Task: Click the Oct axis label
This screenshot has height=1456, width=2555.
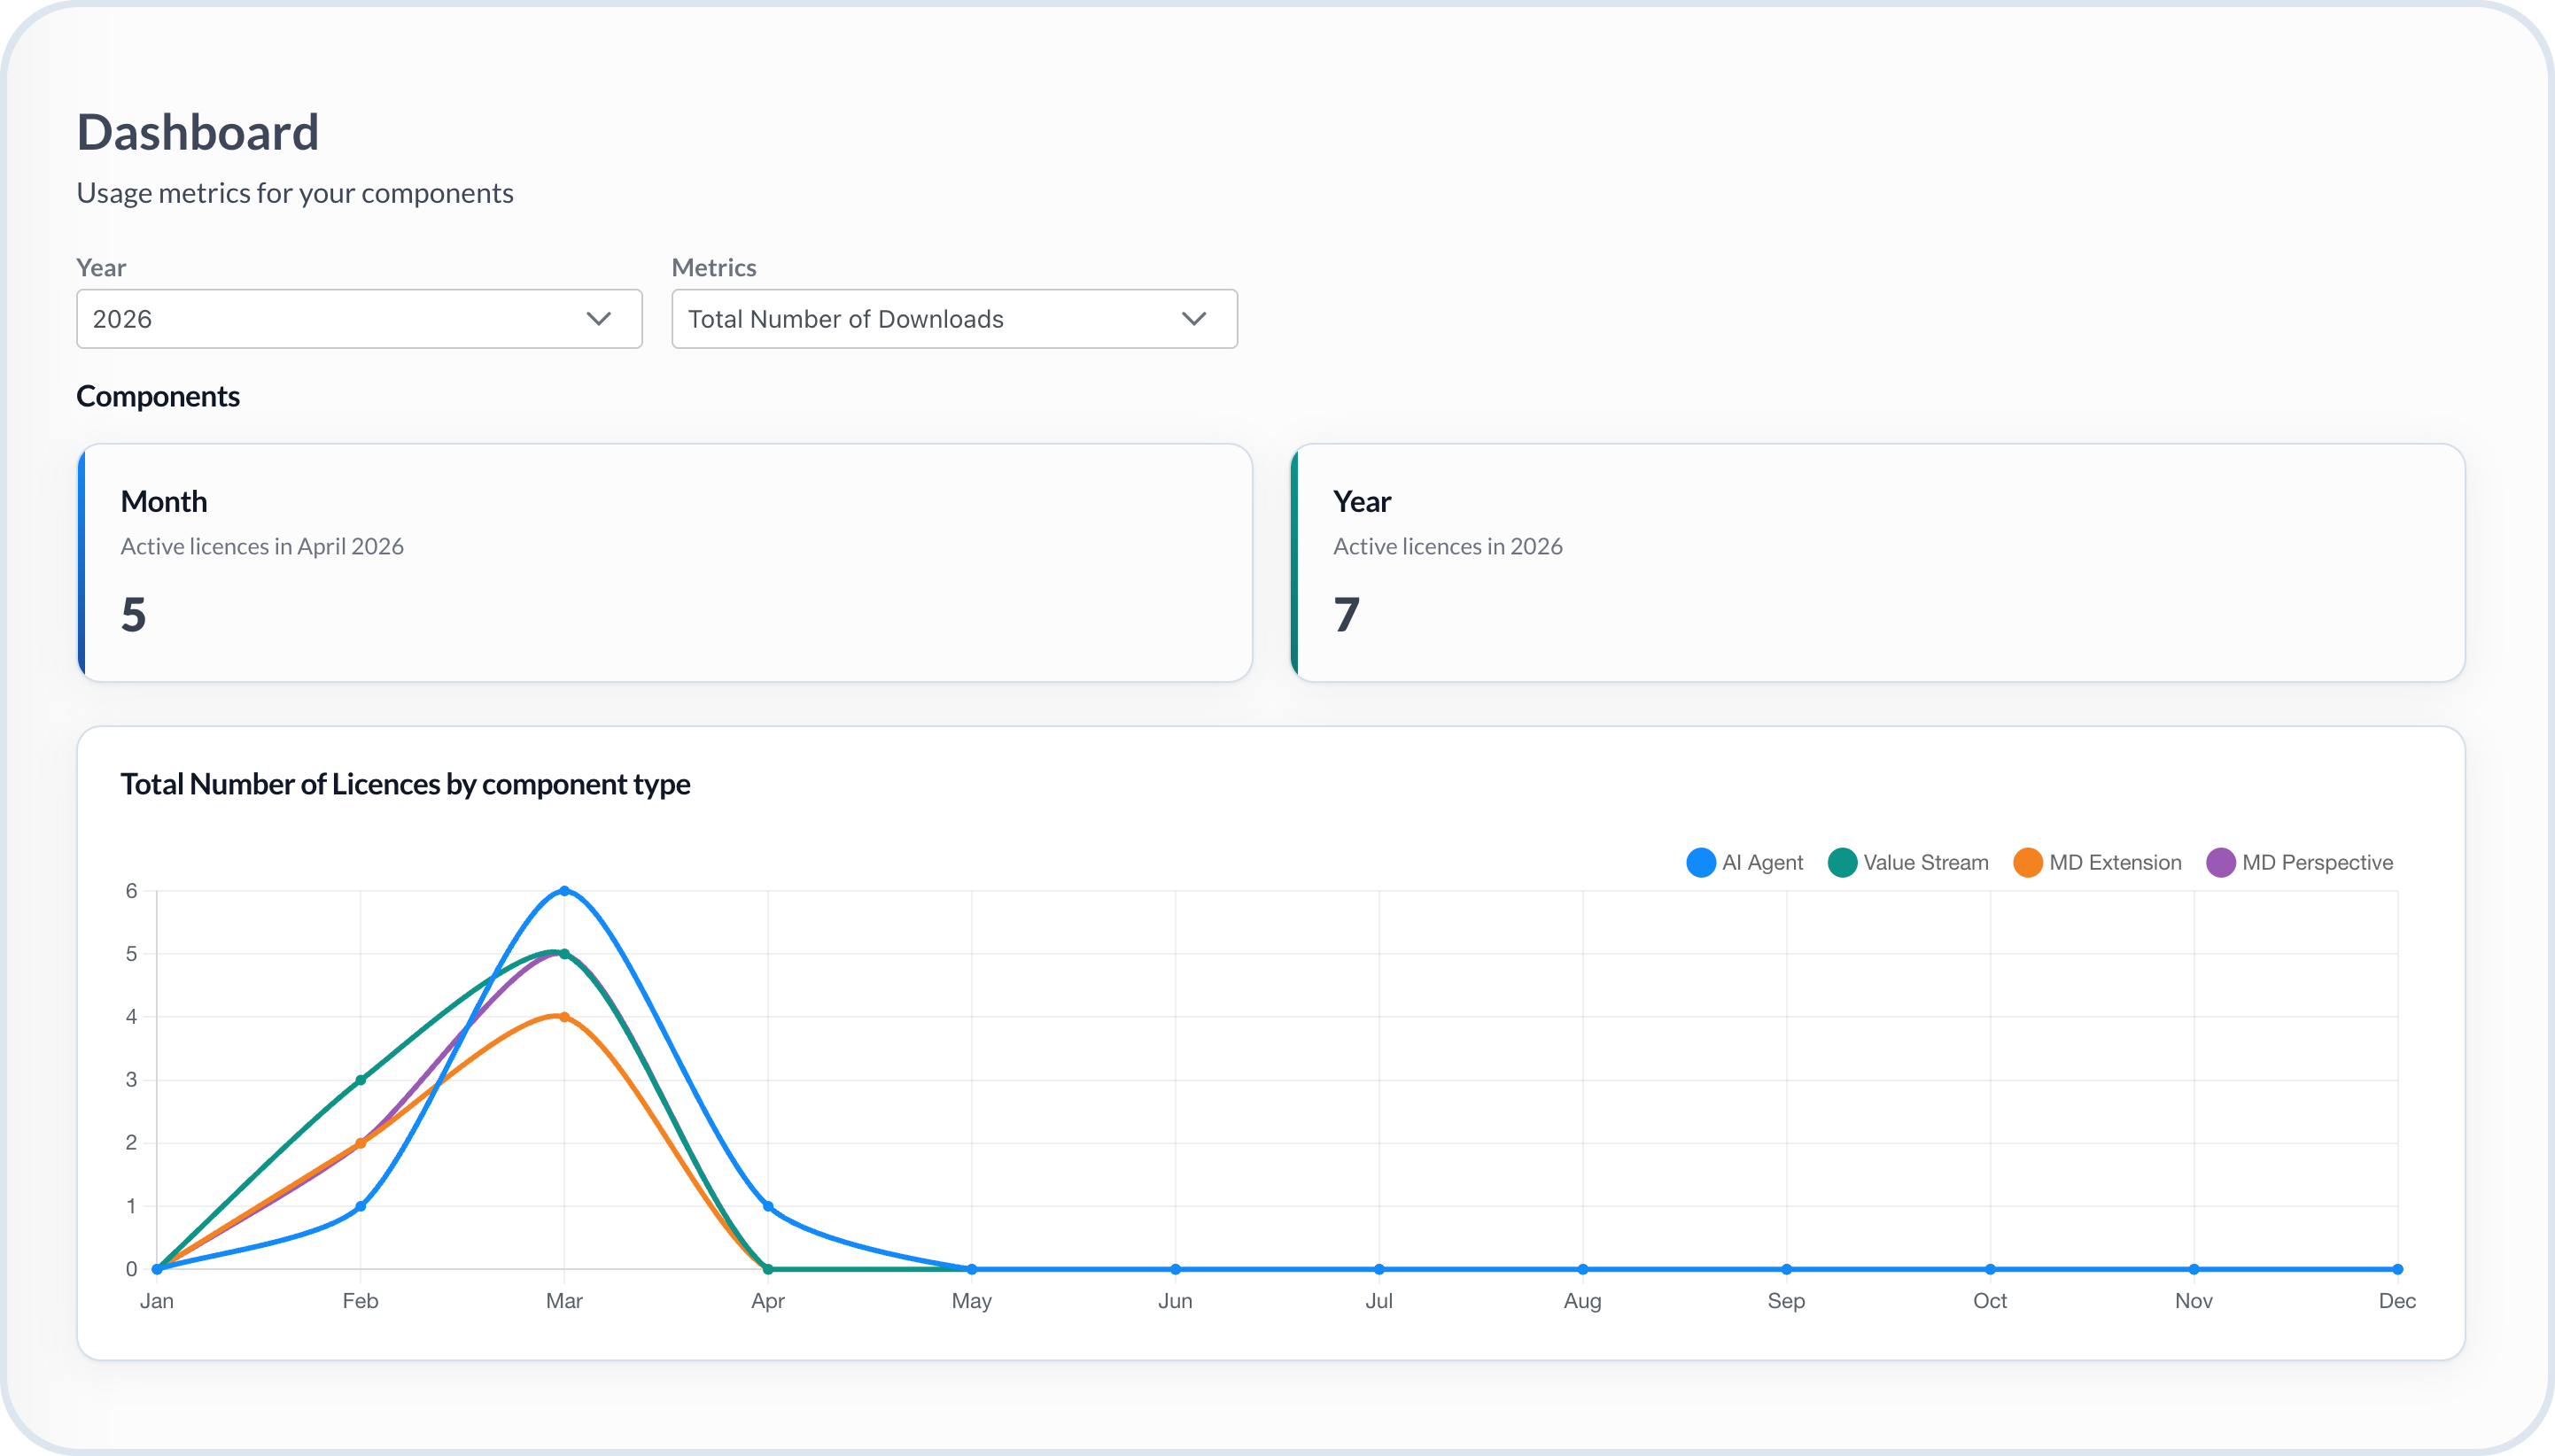Action: (1990, 1301)
